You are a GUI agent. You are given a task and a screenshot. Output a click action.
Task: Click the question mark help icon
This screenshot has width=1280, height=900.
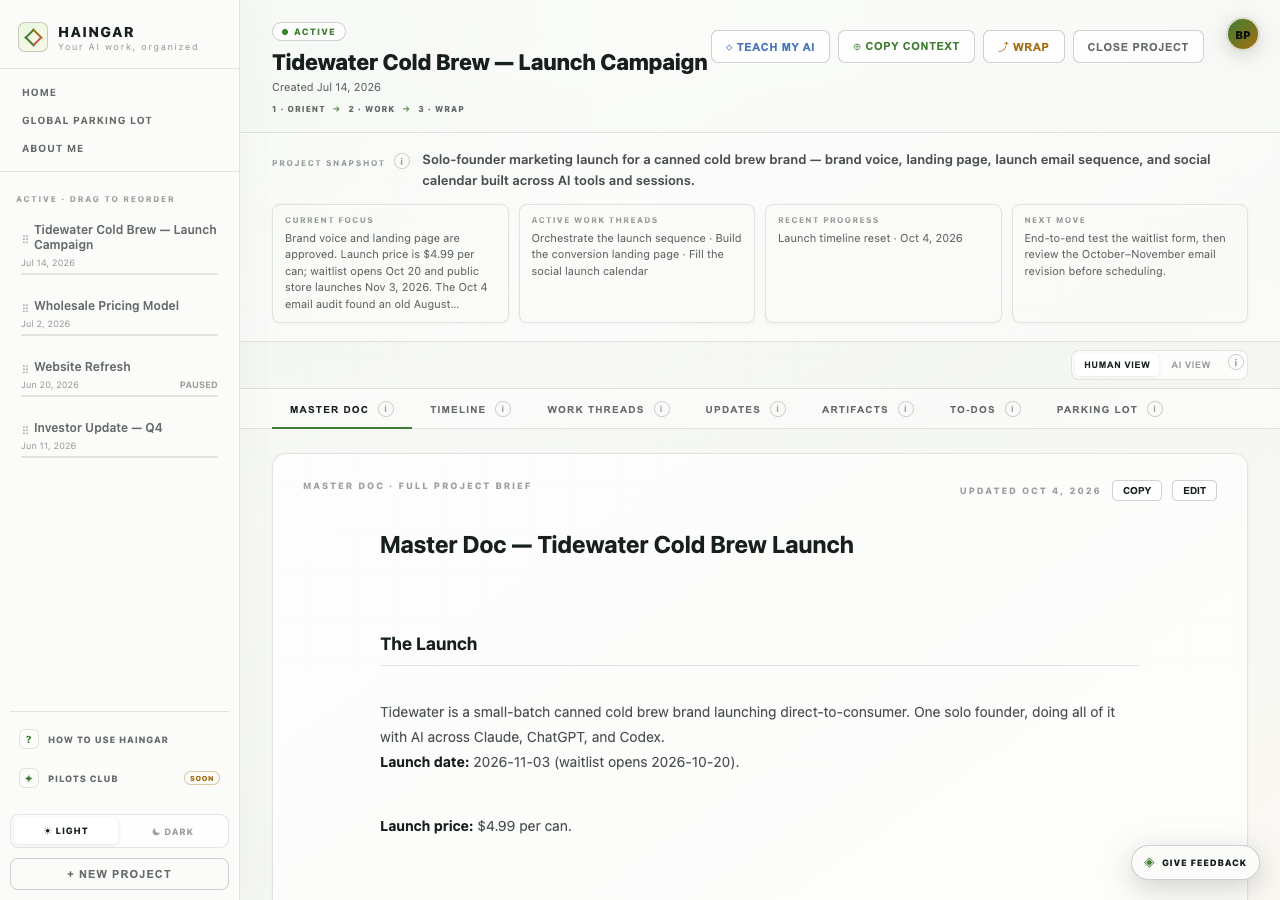[x=29, y=739]
